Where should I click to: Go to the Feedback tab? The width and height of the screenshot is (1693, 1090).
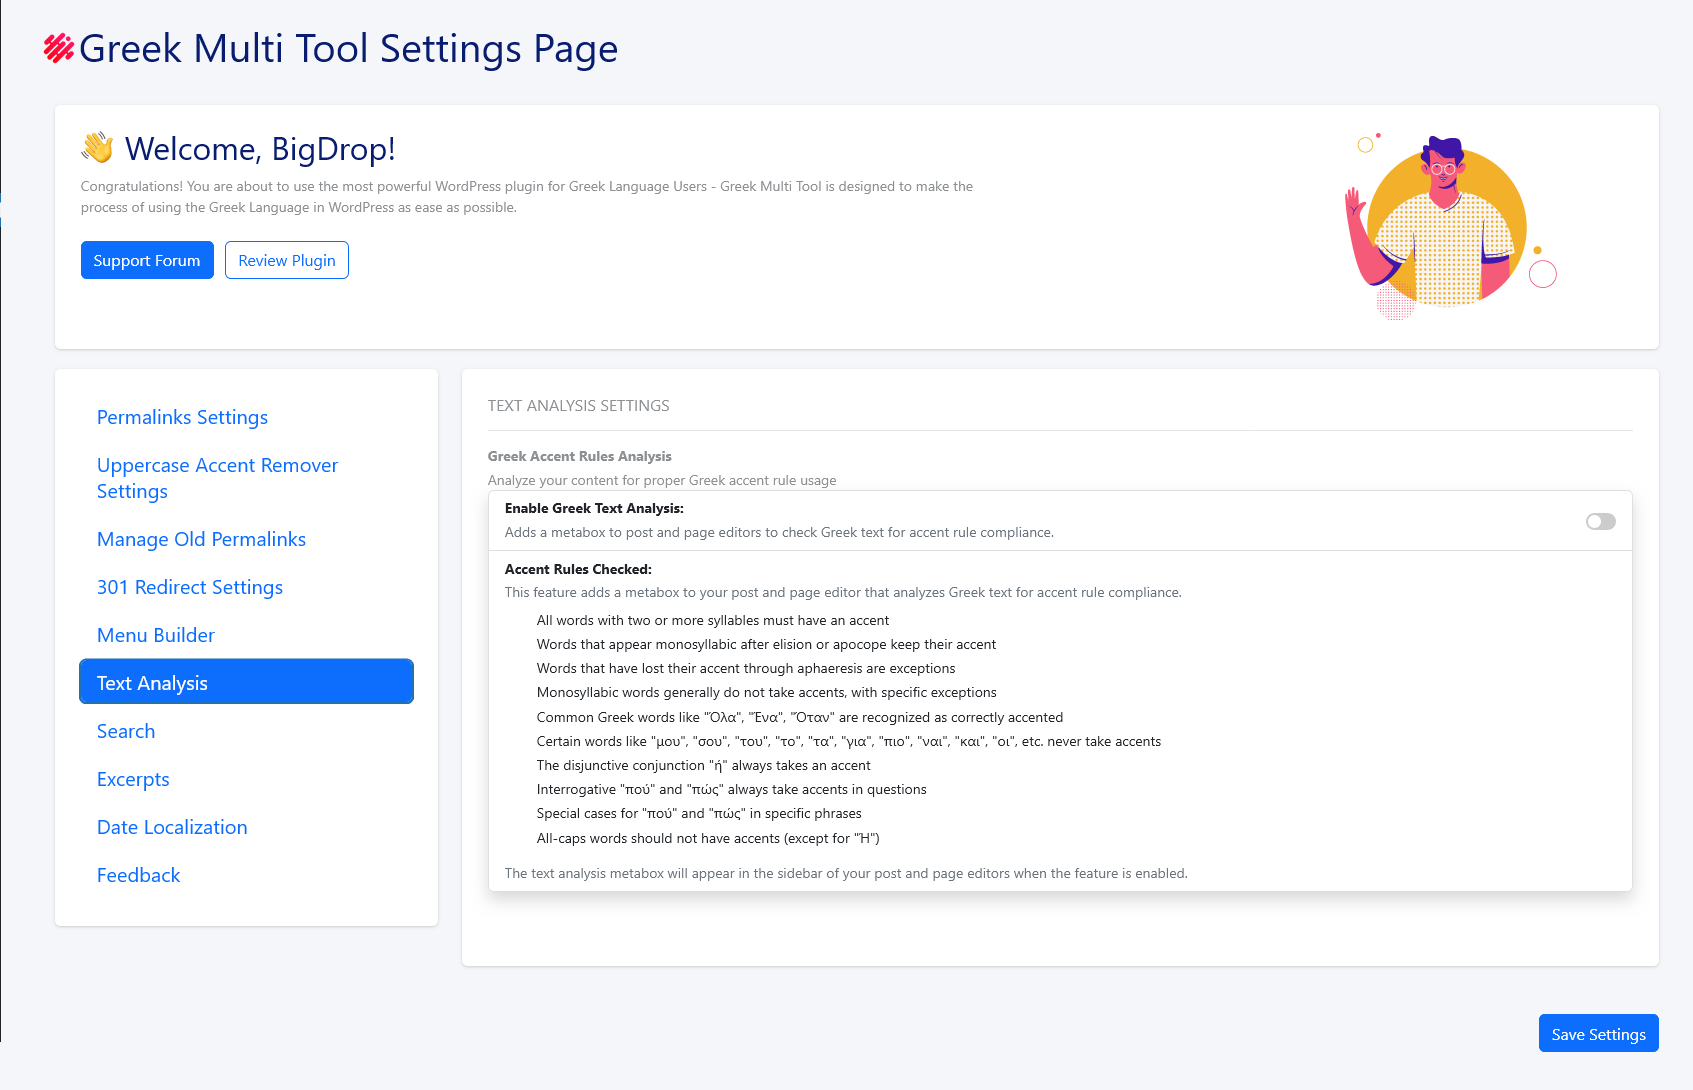coord(139,875)
